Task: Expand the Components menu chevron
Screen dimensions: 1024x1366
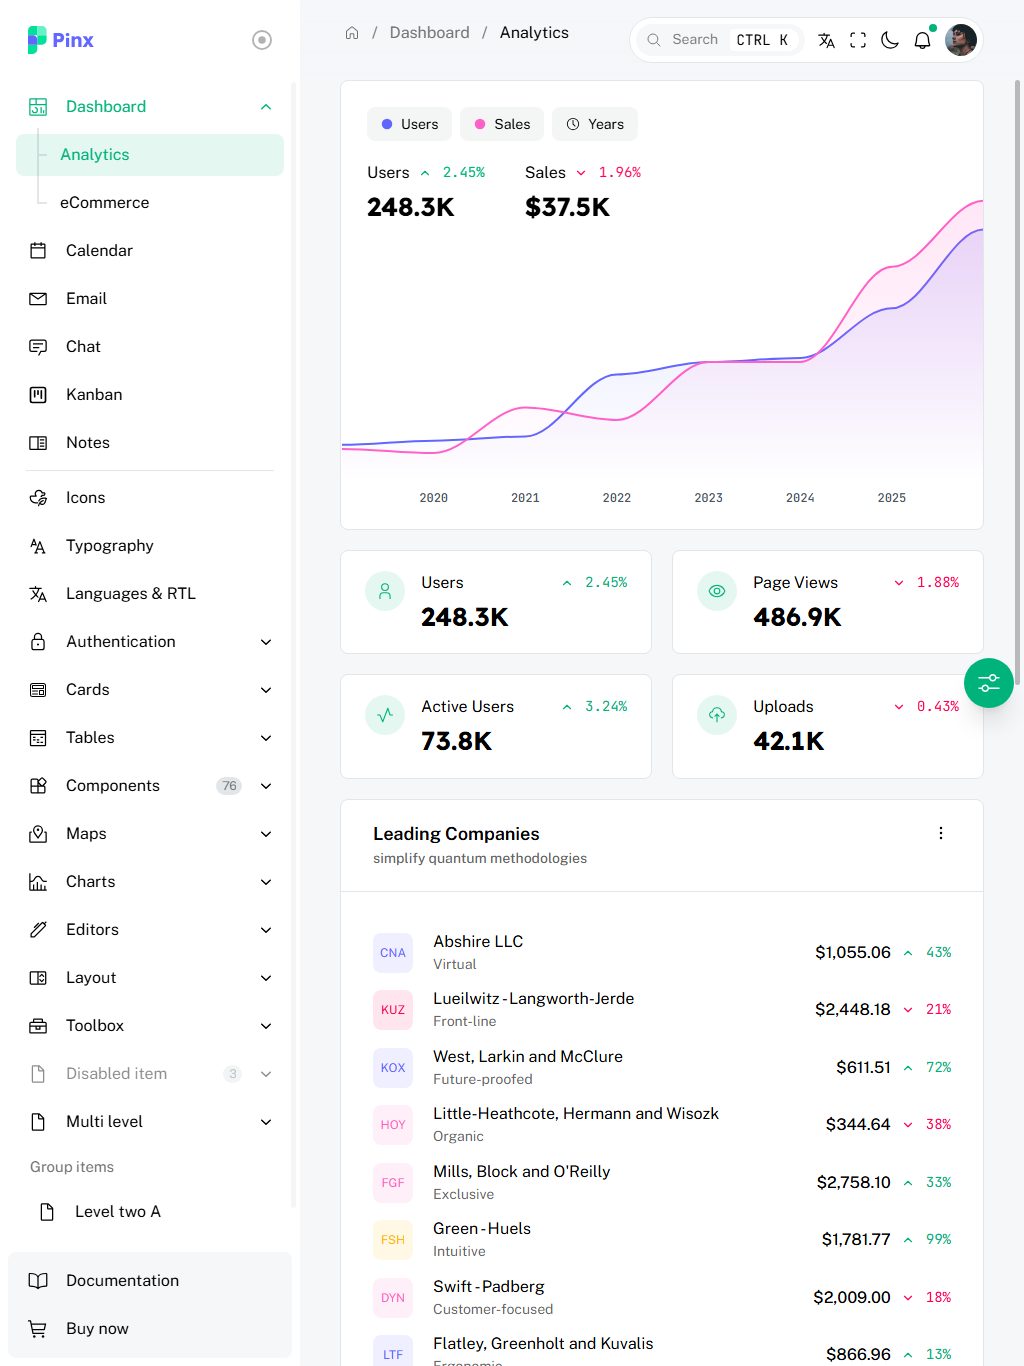Action: pyautogui.click(x=266, y=786)
